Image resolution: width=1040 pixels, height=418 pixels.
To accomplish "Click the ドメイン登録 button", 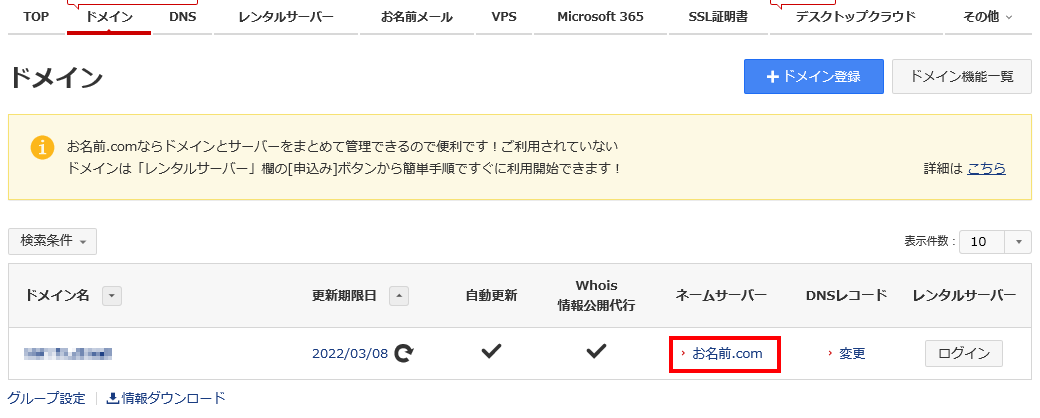I will pos(814,76).
